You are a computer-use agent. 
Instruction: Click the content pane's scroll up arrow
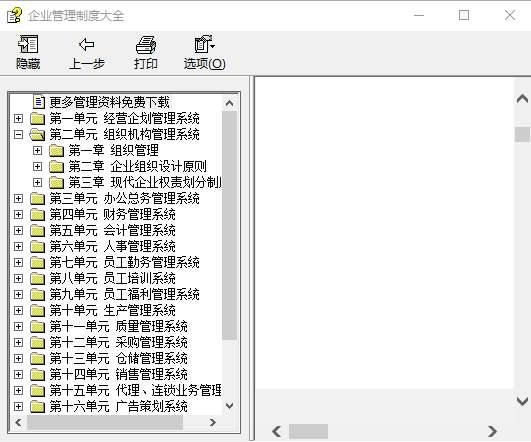tap(522, 99)
